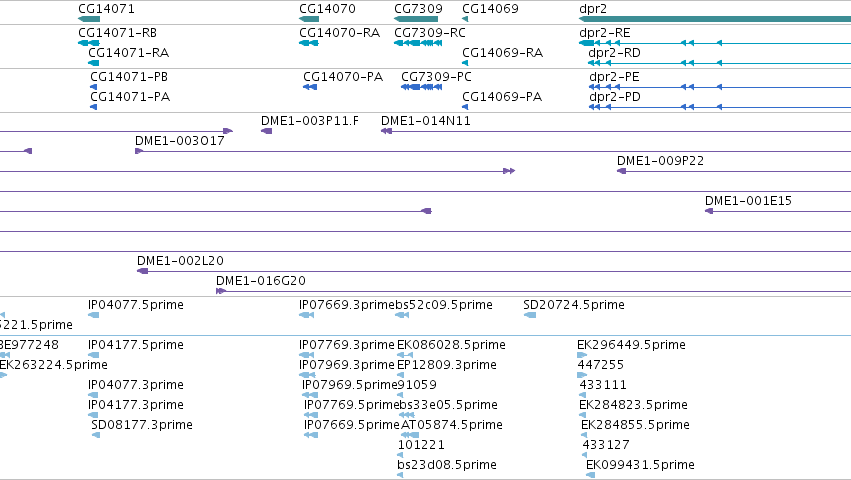Open BAC clone DME1-016G20
Image resolution: width=851 pixels, height=480 pixels.
click(x=261, y=281)
